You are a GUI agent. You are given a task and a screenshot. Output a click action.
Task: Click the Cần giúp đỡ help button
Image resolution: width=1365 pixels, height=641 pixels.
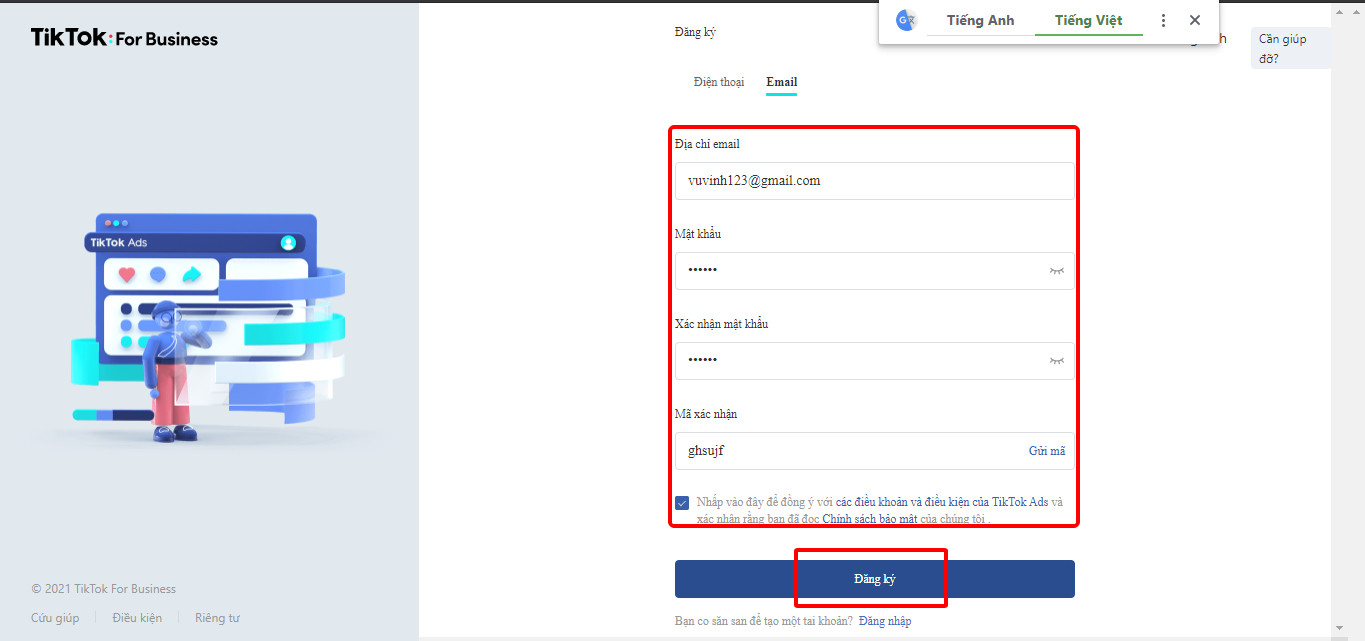(1289, 48)
